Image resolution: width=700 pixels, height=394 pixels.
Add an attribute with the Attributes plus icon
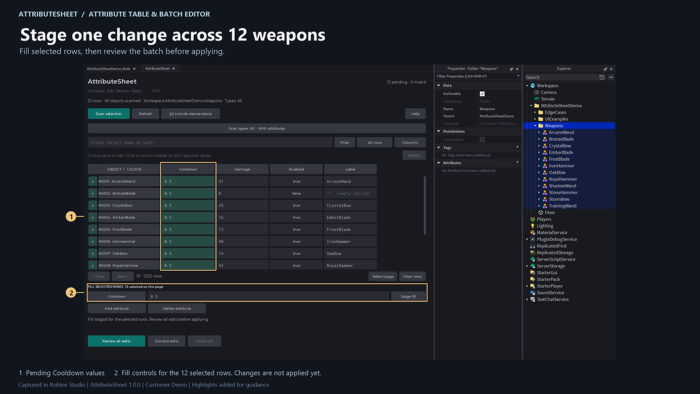[x=517, y=163]
